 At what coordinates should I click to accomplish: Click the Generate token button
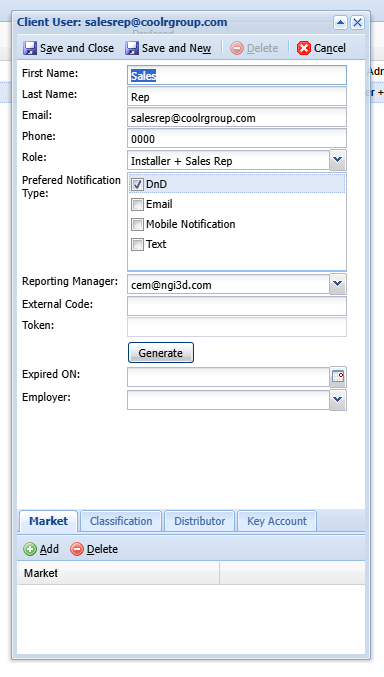tap(161, 353)
